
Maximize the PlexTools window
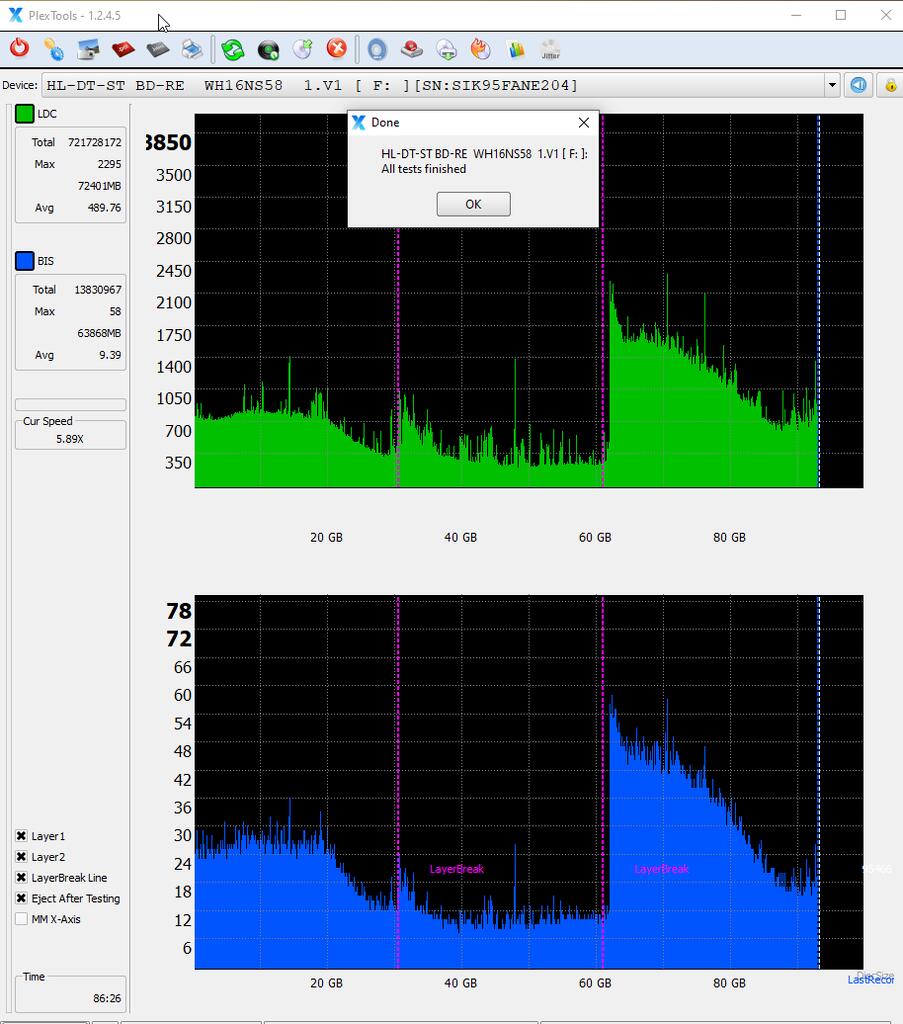pyautogui.click(x=841, y=15)
